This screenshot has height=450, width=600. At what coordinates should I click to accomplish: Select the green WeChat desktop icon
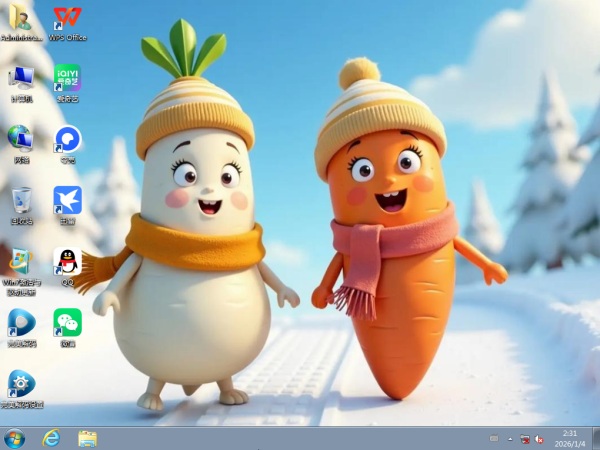(67, 322)
